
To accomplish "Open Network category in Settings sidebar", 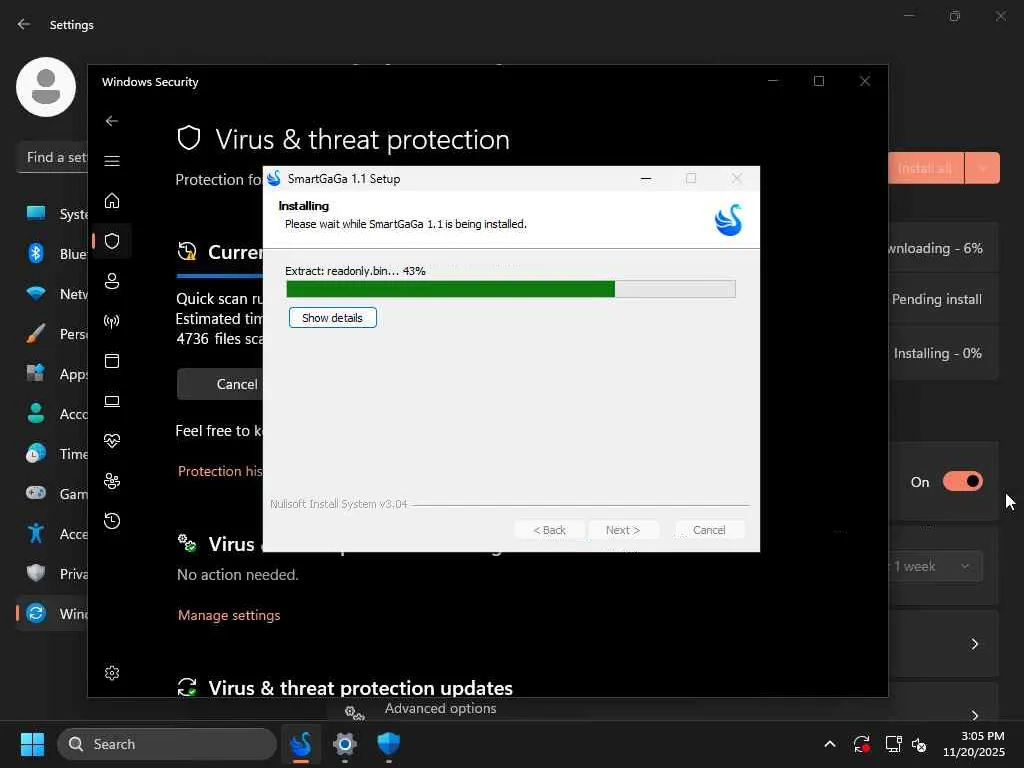I will 52,294.
